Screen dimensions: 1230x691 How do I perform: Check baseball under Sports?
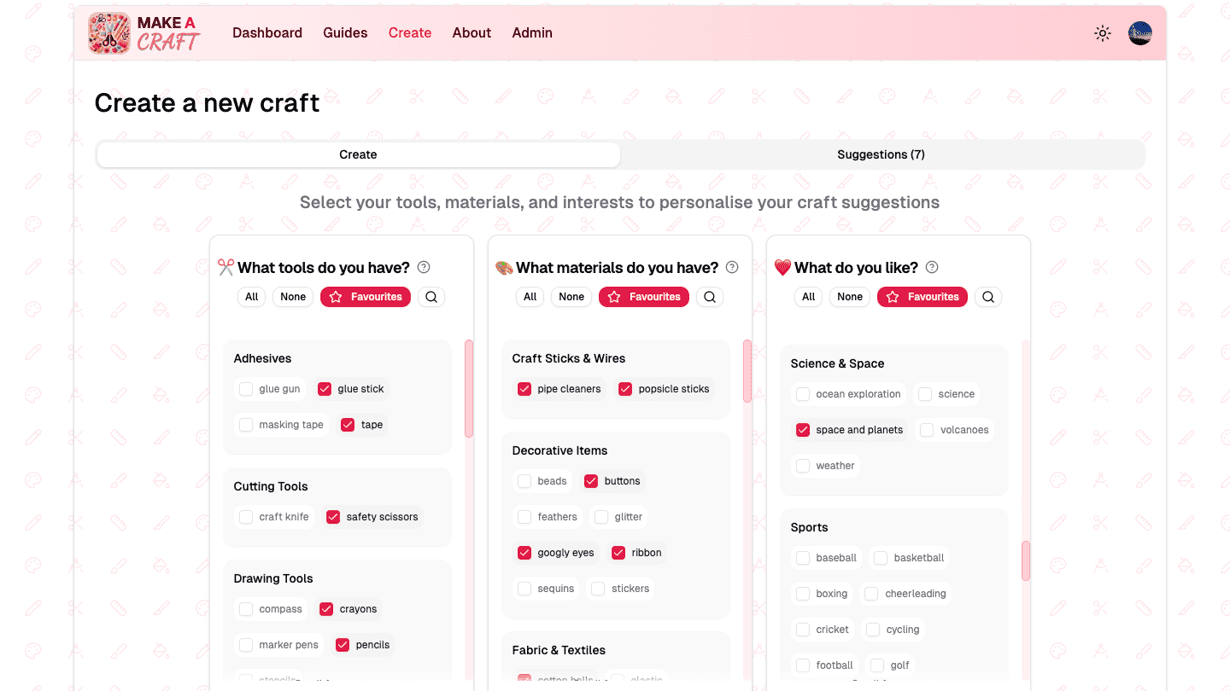[802, 558]
